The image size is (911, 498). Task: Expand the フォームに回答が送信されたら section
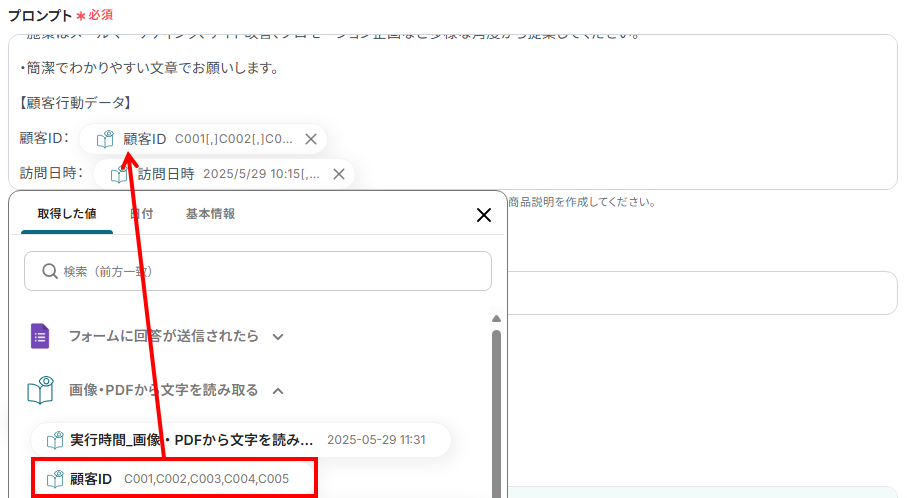278,336
